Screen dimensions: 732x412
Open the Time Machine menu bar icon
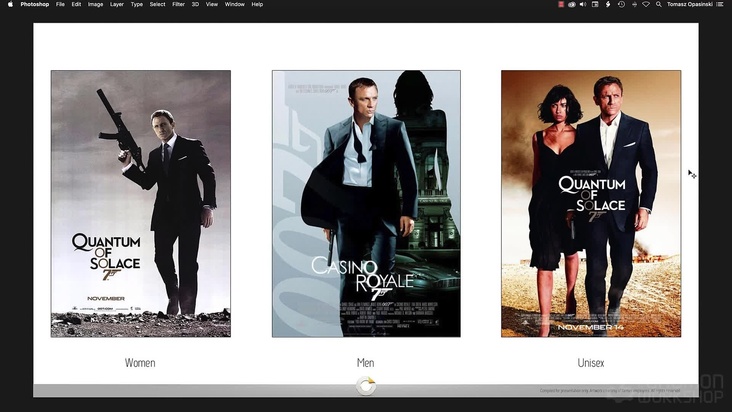coord(621,4)
